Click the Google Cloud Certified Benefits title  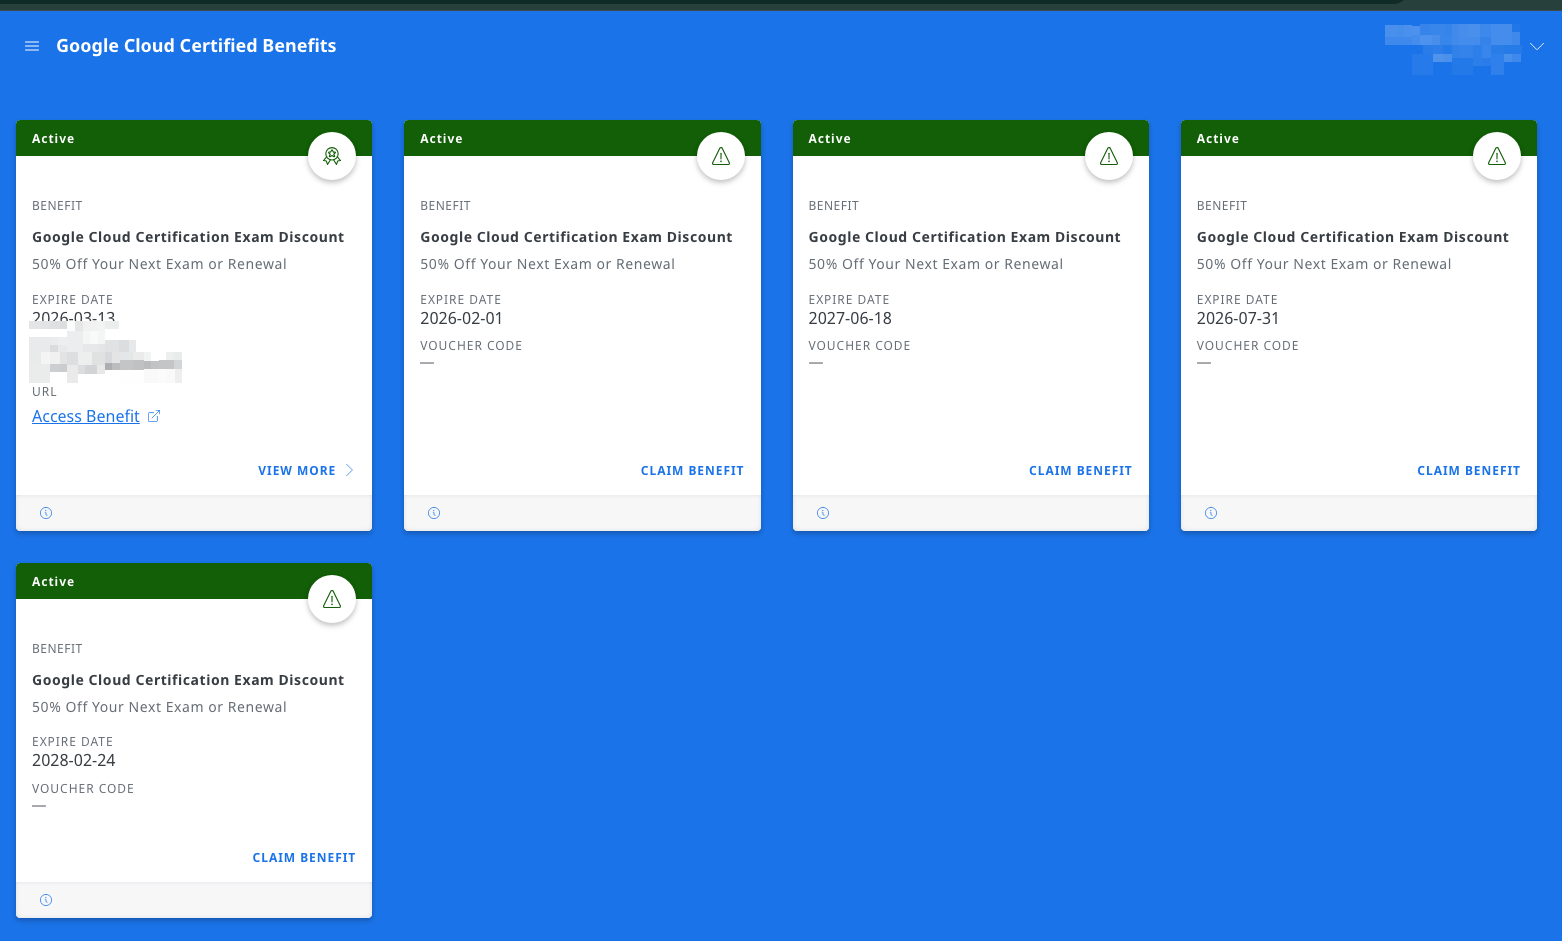196,46
